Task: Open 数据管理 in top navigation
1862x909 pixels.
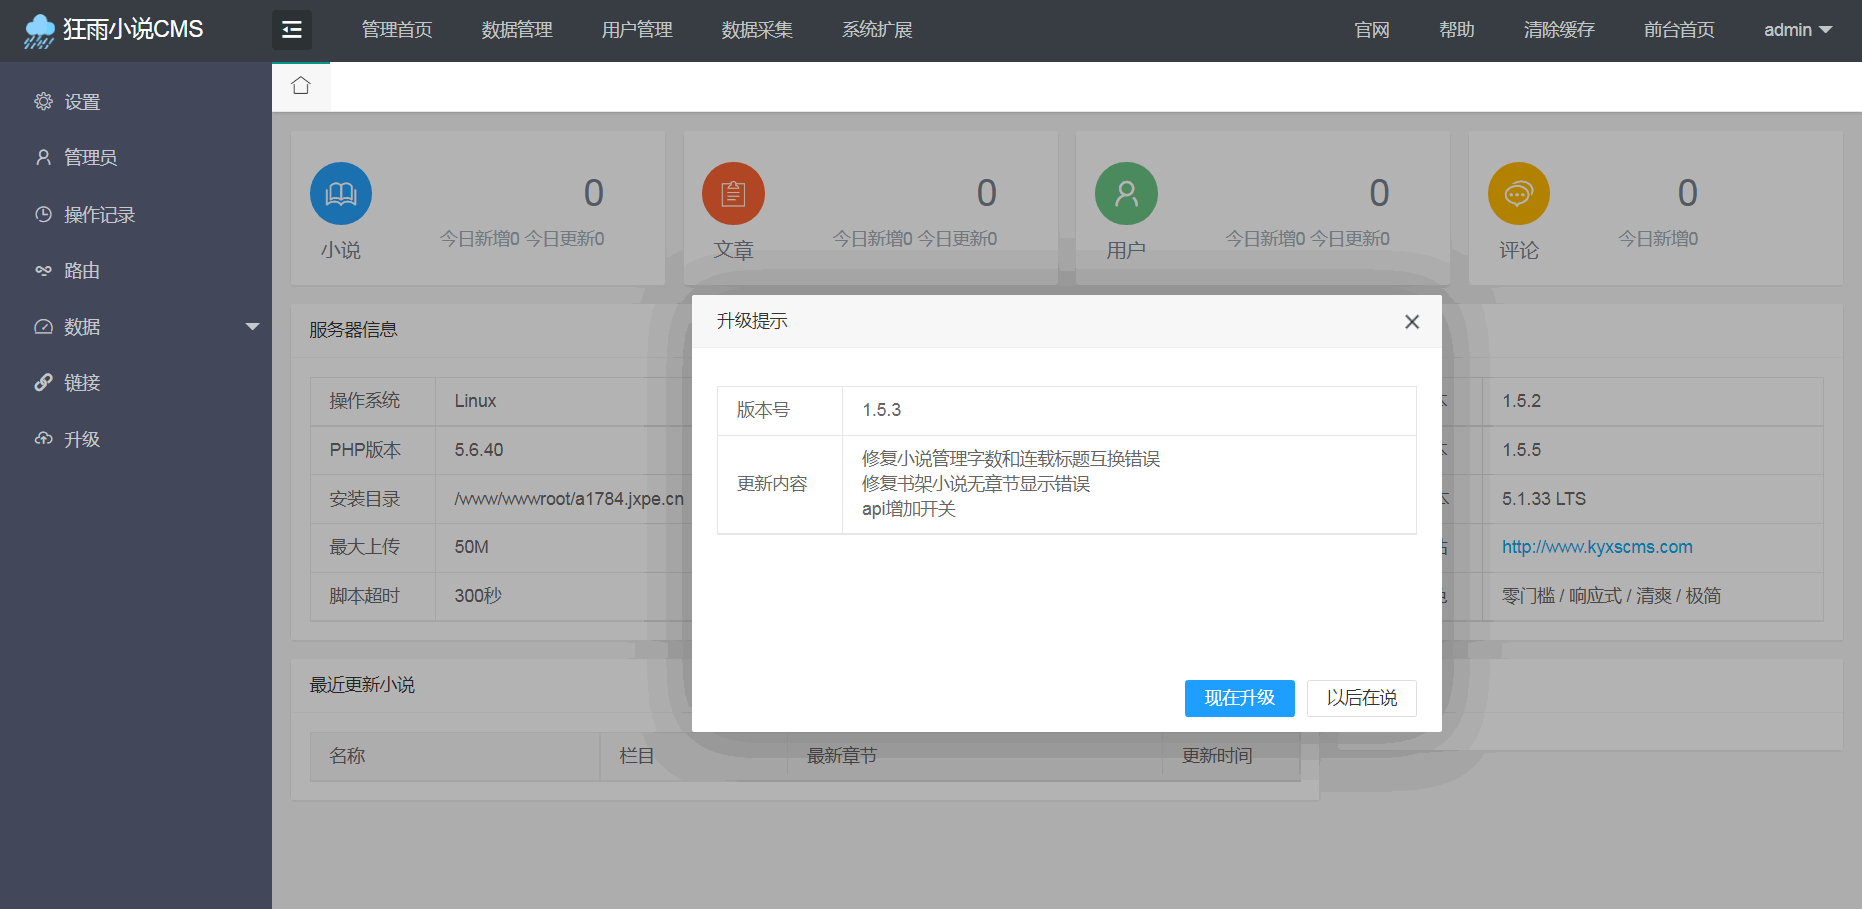Action: [x=517, y=30]
